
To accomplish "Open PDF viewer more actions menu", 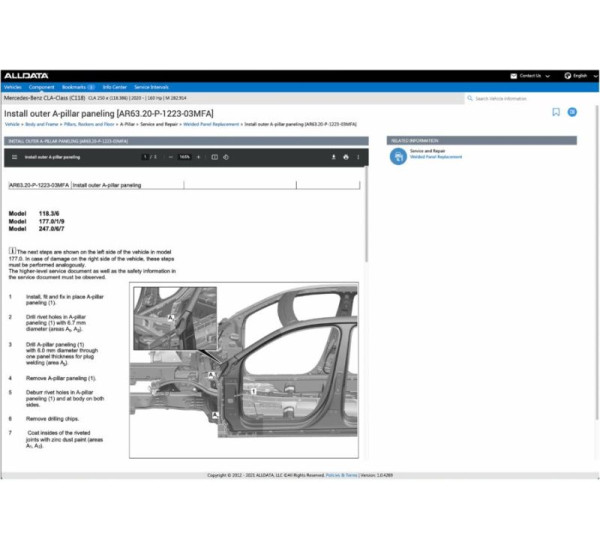I will 359,157.
